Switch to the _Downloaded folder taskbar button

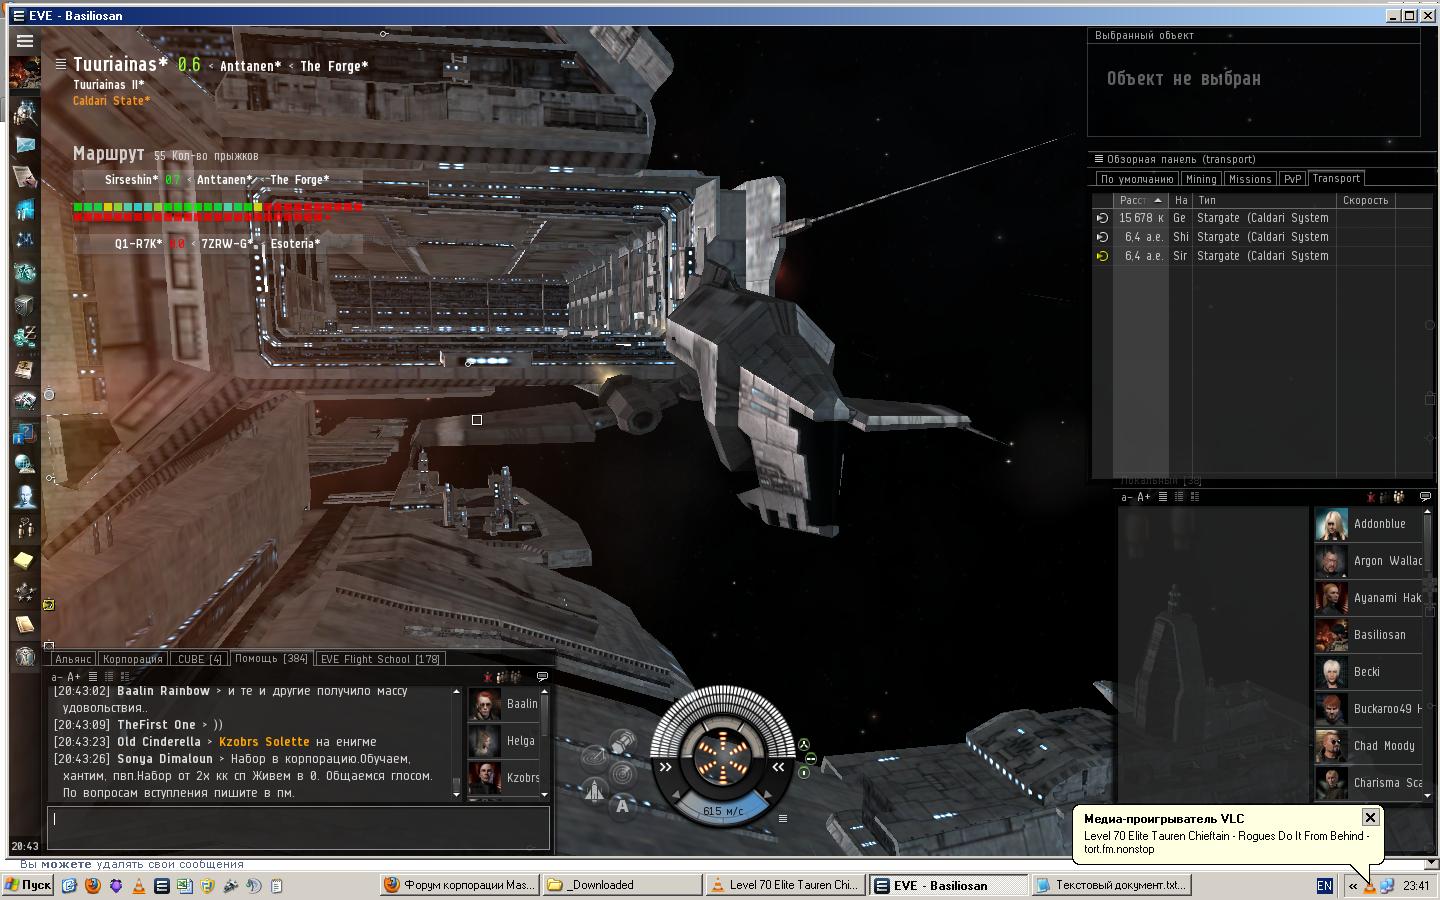(623, 885)
